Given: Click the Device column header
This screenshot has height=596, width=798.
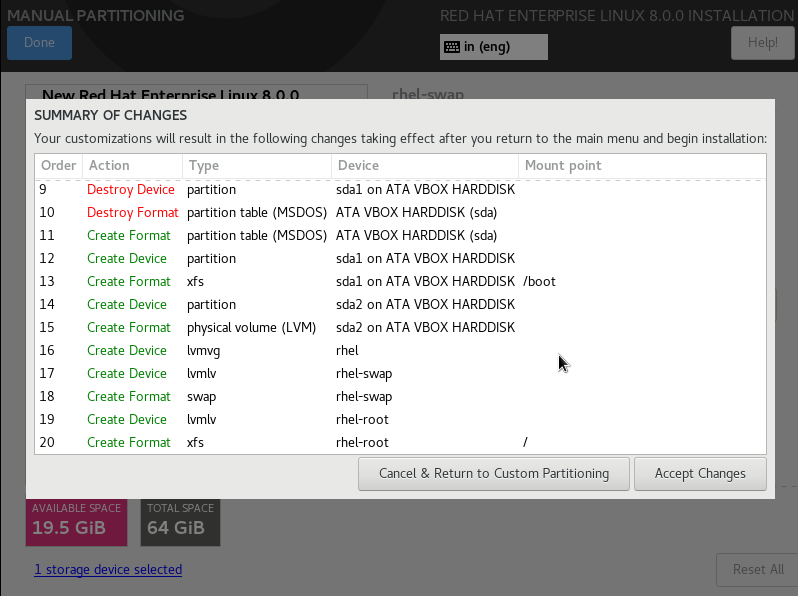Looking at the screenshot, I should (x=425, y=166).
